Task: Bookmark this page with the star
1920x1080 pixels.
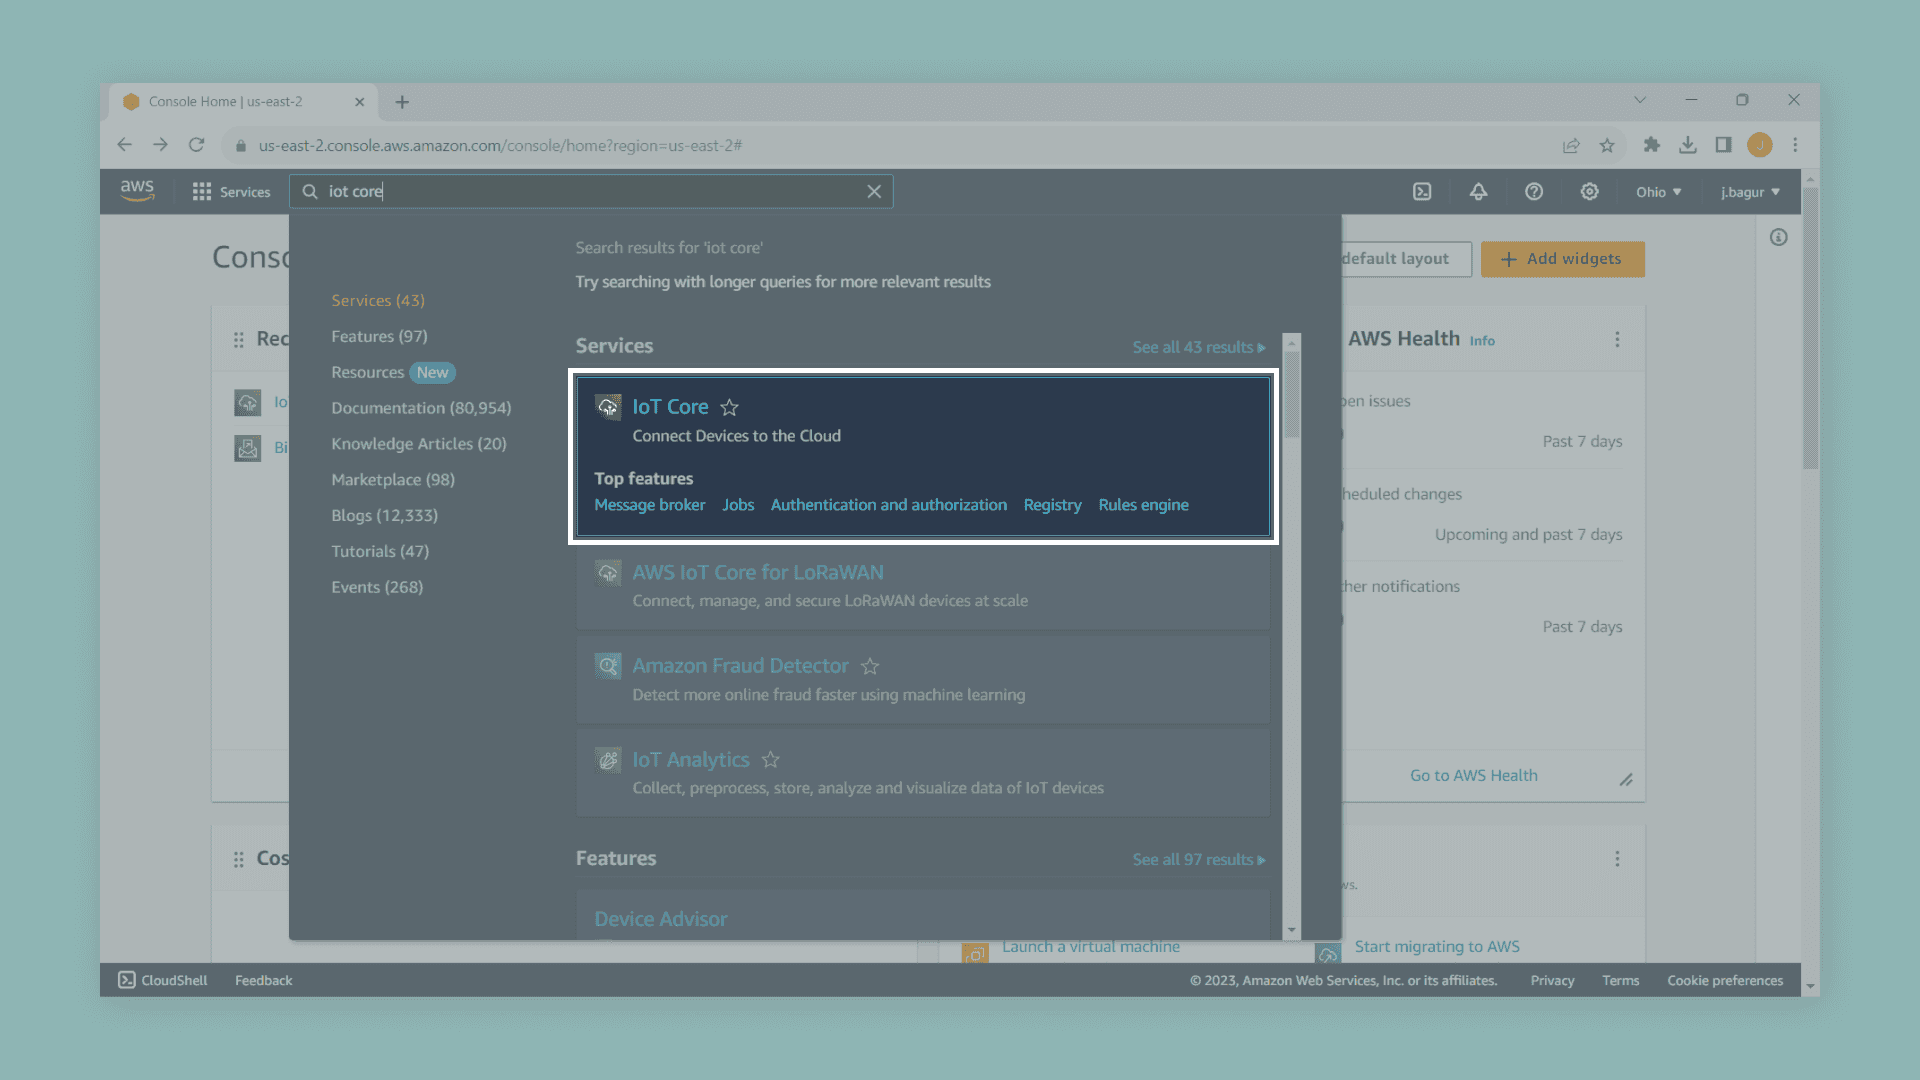Action: tap(1607, 146)
